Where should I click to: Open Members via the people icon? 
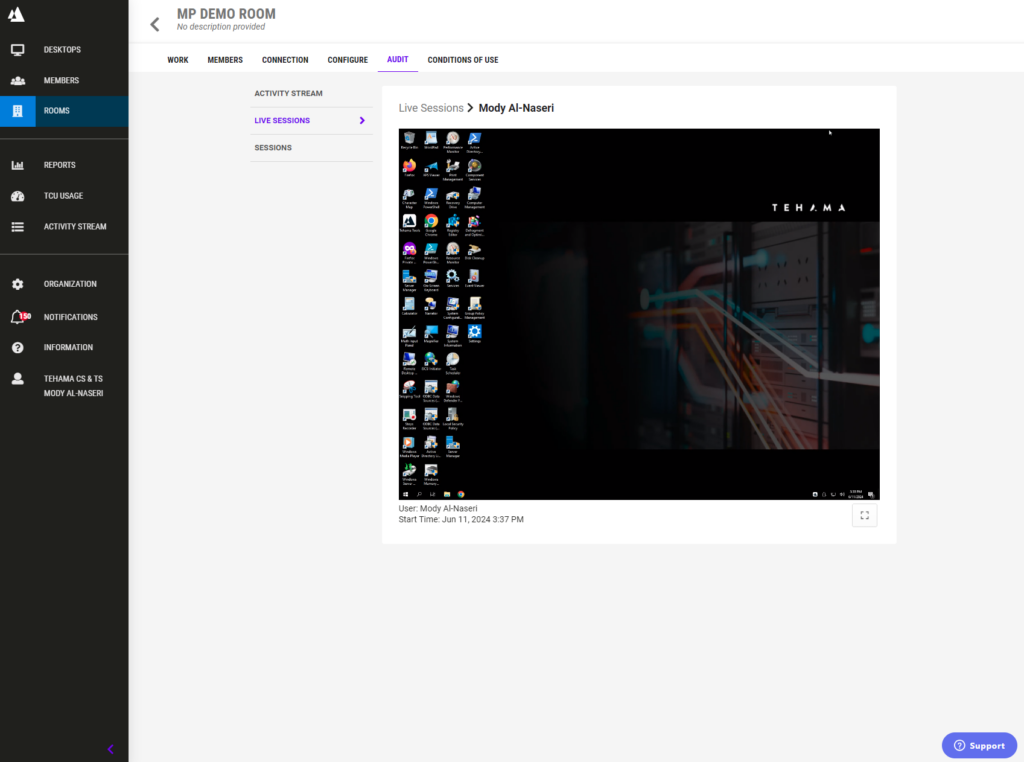pyautogui.click(x=18, y=80)
